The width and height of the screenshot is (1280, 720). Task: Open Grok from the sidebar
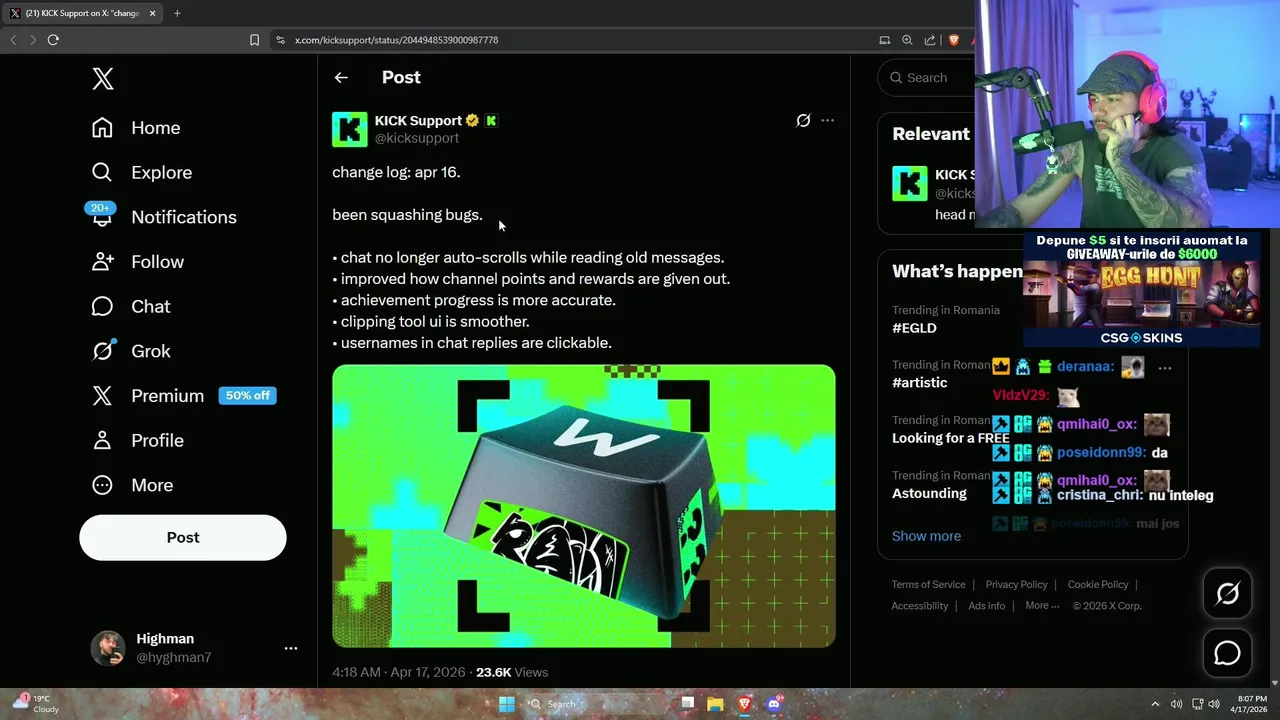tap(131, 351)
